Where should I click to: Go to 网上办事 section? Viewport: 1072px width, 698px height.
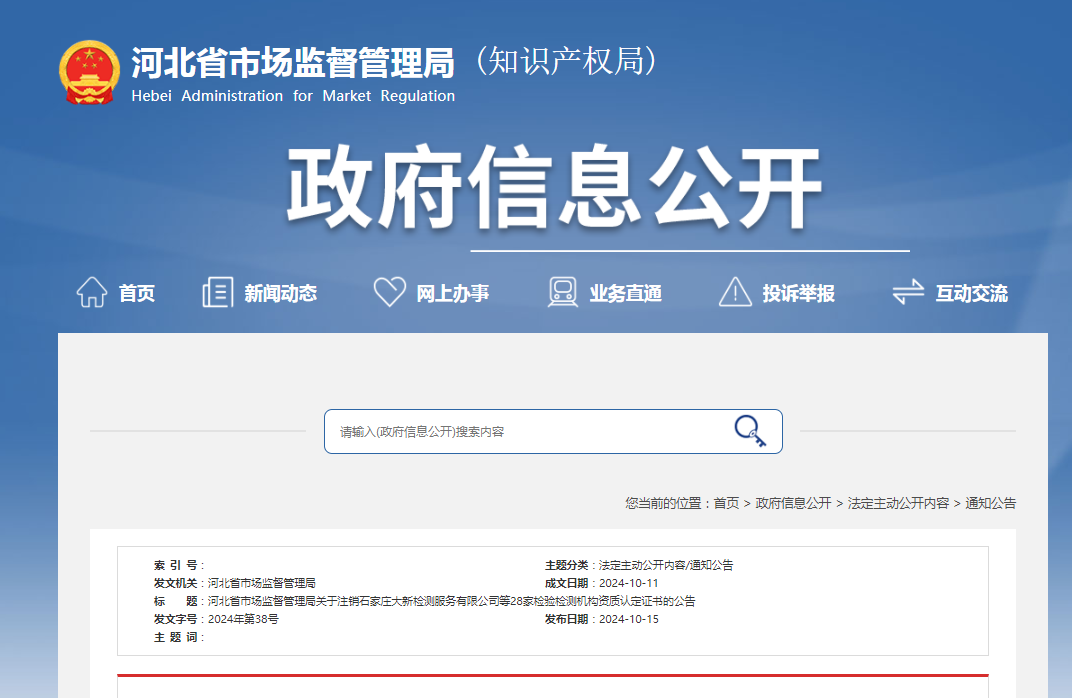tap(453, 294)
